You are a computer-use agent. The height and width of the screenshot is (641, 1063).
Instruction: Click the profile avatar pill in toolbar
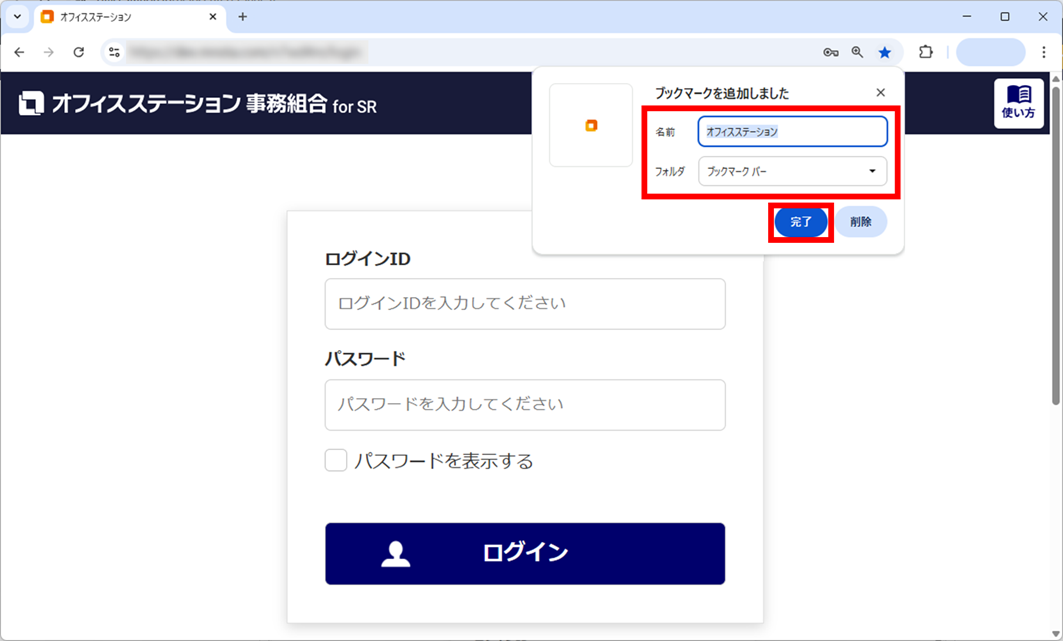(x=990, y=52)
